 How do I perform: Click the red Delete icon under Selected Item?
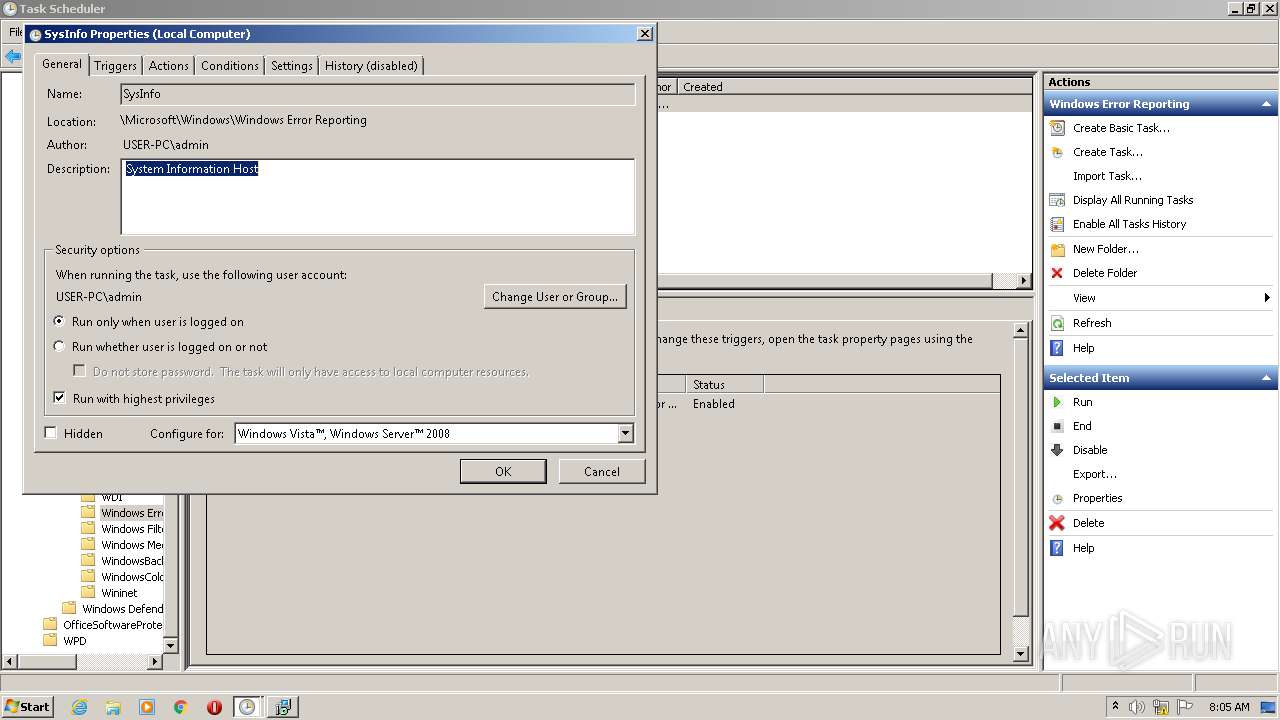coord(1057,523)
